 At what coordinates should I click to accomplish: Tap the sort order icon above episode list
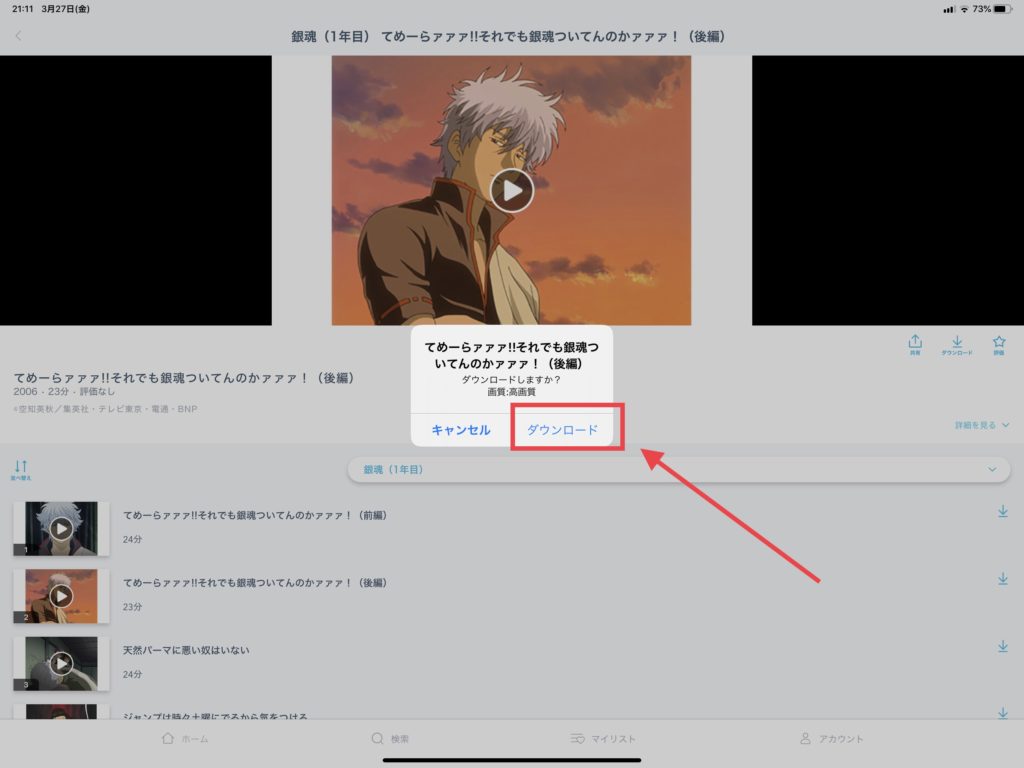[x=21, y=470]
